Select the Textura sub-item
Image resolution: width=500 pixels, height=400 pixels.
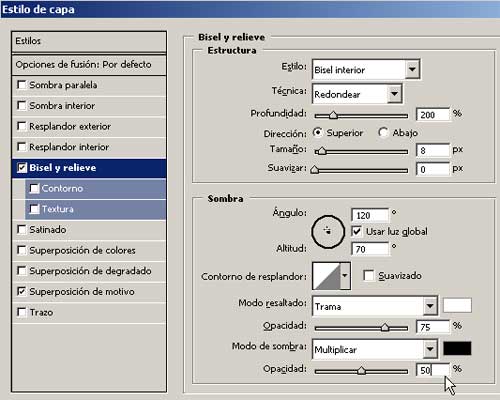[x=95, y=209]
